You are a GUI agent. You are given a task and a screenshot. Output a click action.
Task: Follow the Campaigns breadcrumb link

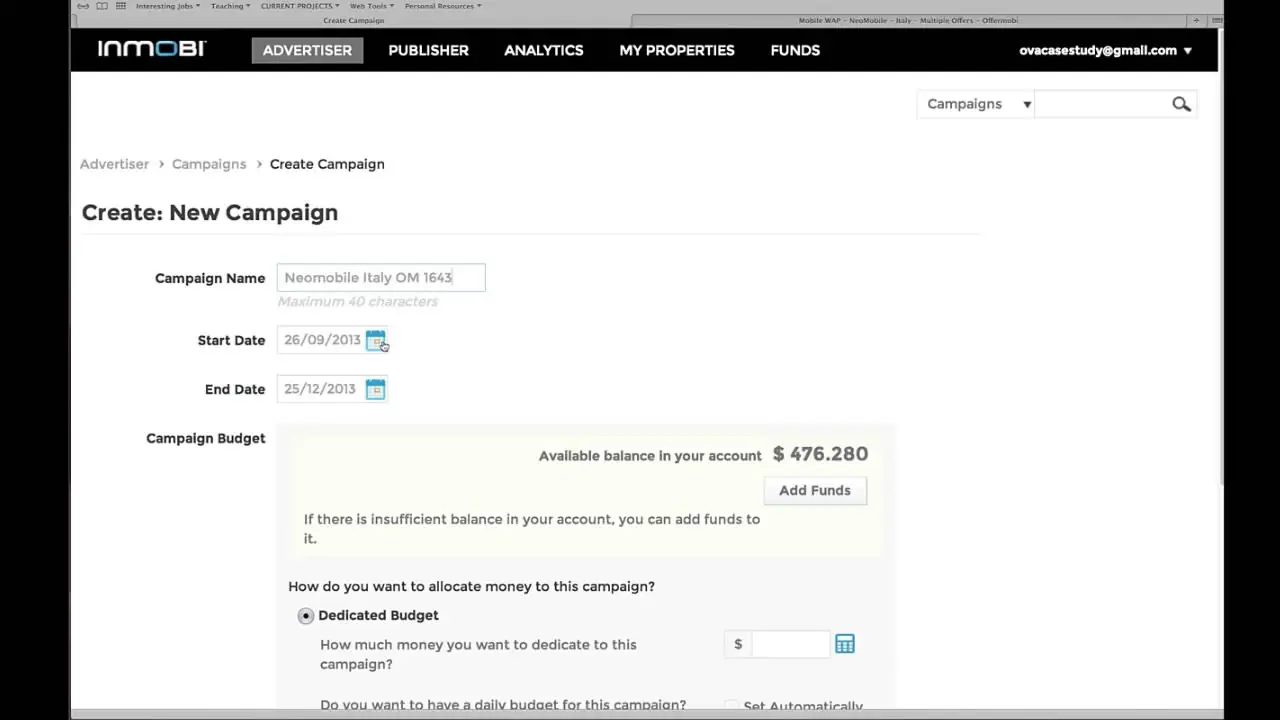pyautogui.click(x=209, y=164)
